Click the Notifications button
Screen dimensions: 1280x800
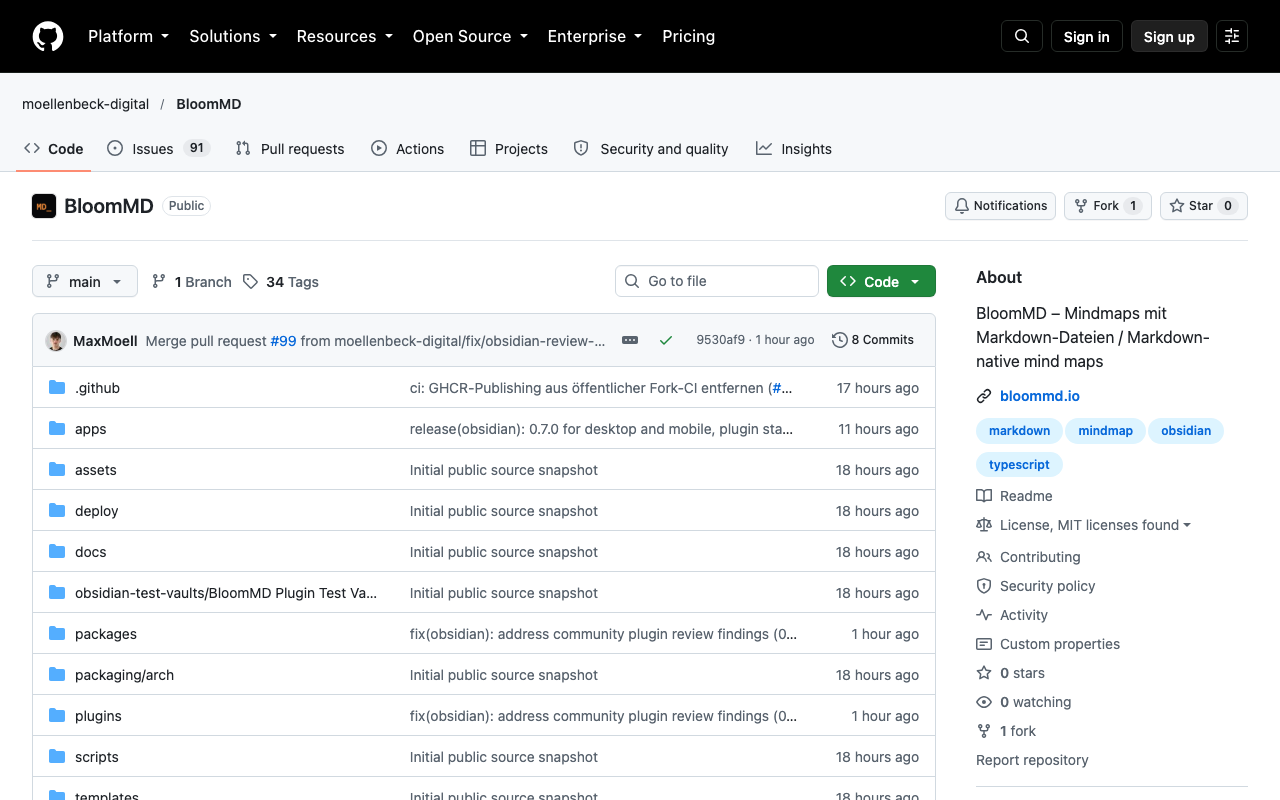(x=1000, y=206)
